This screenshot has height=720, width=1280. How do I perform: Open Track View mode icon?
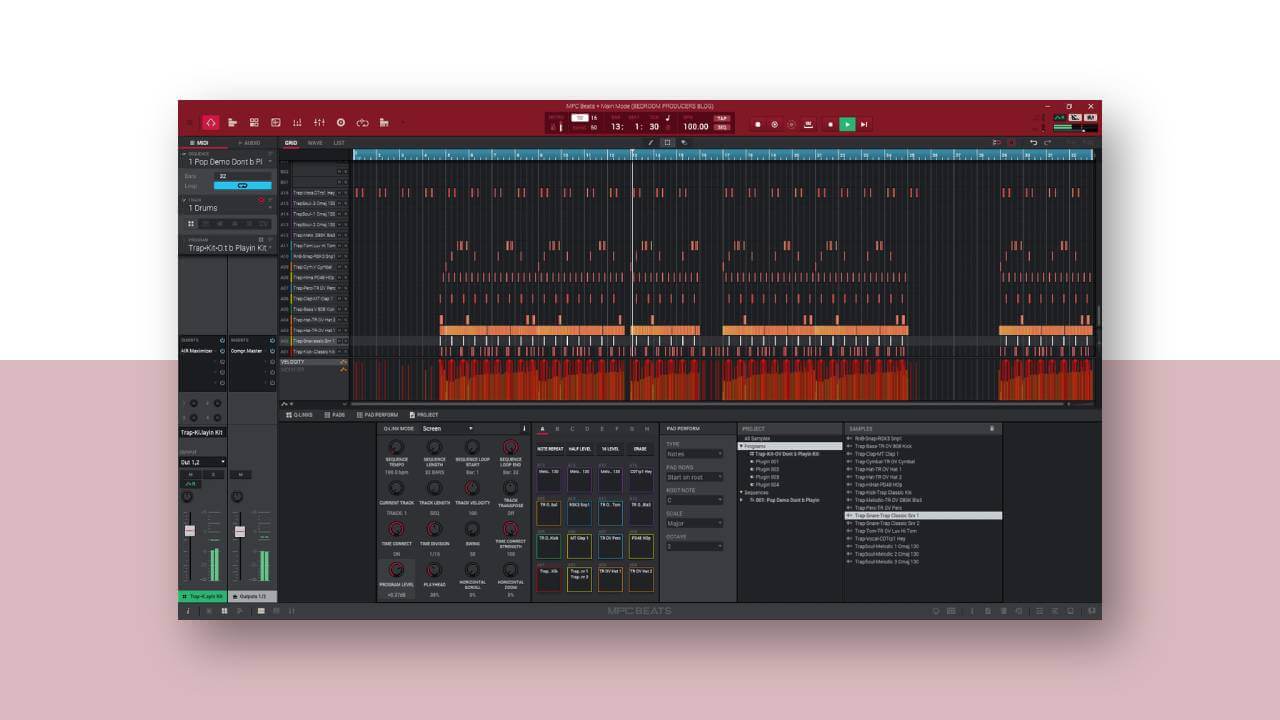click(232, 123)
